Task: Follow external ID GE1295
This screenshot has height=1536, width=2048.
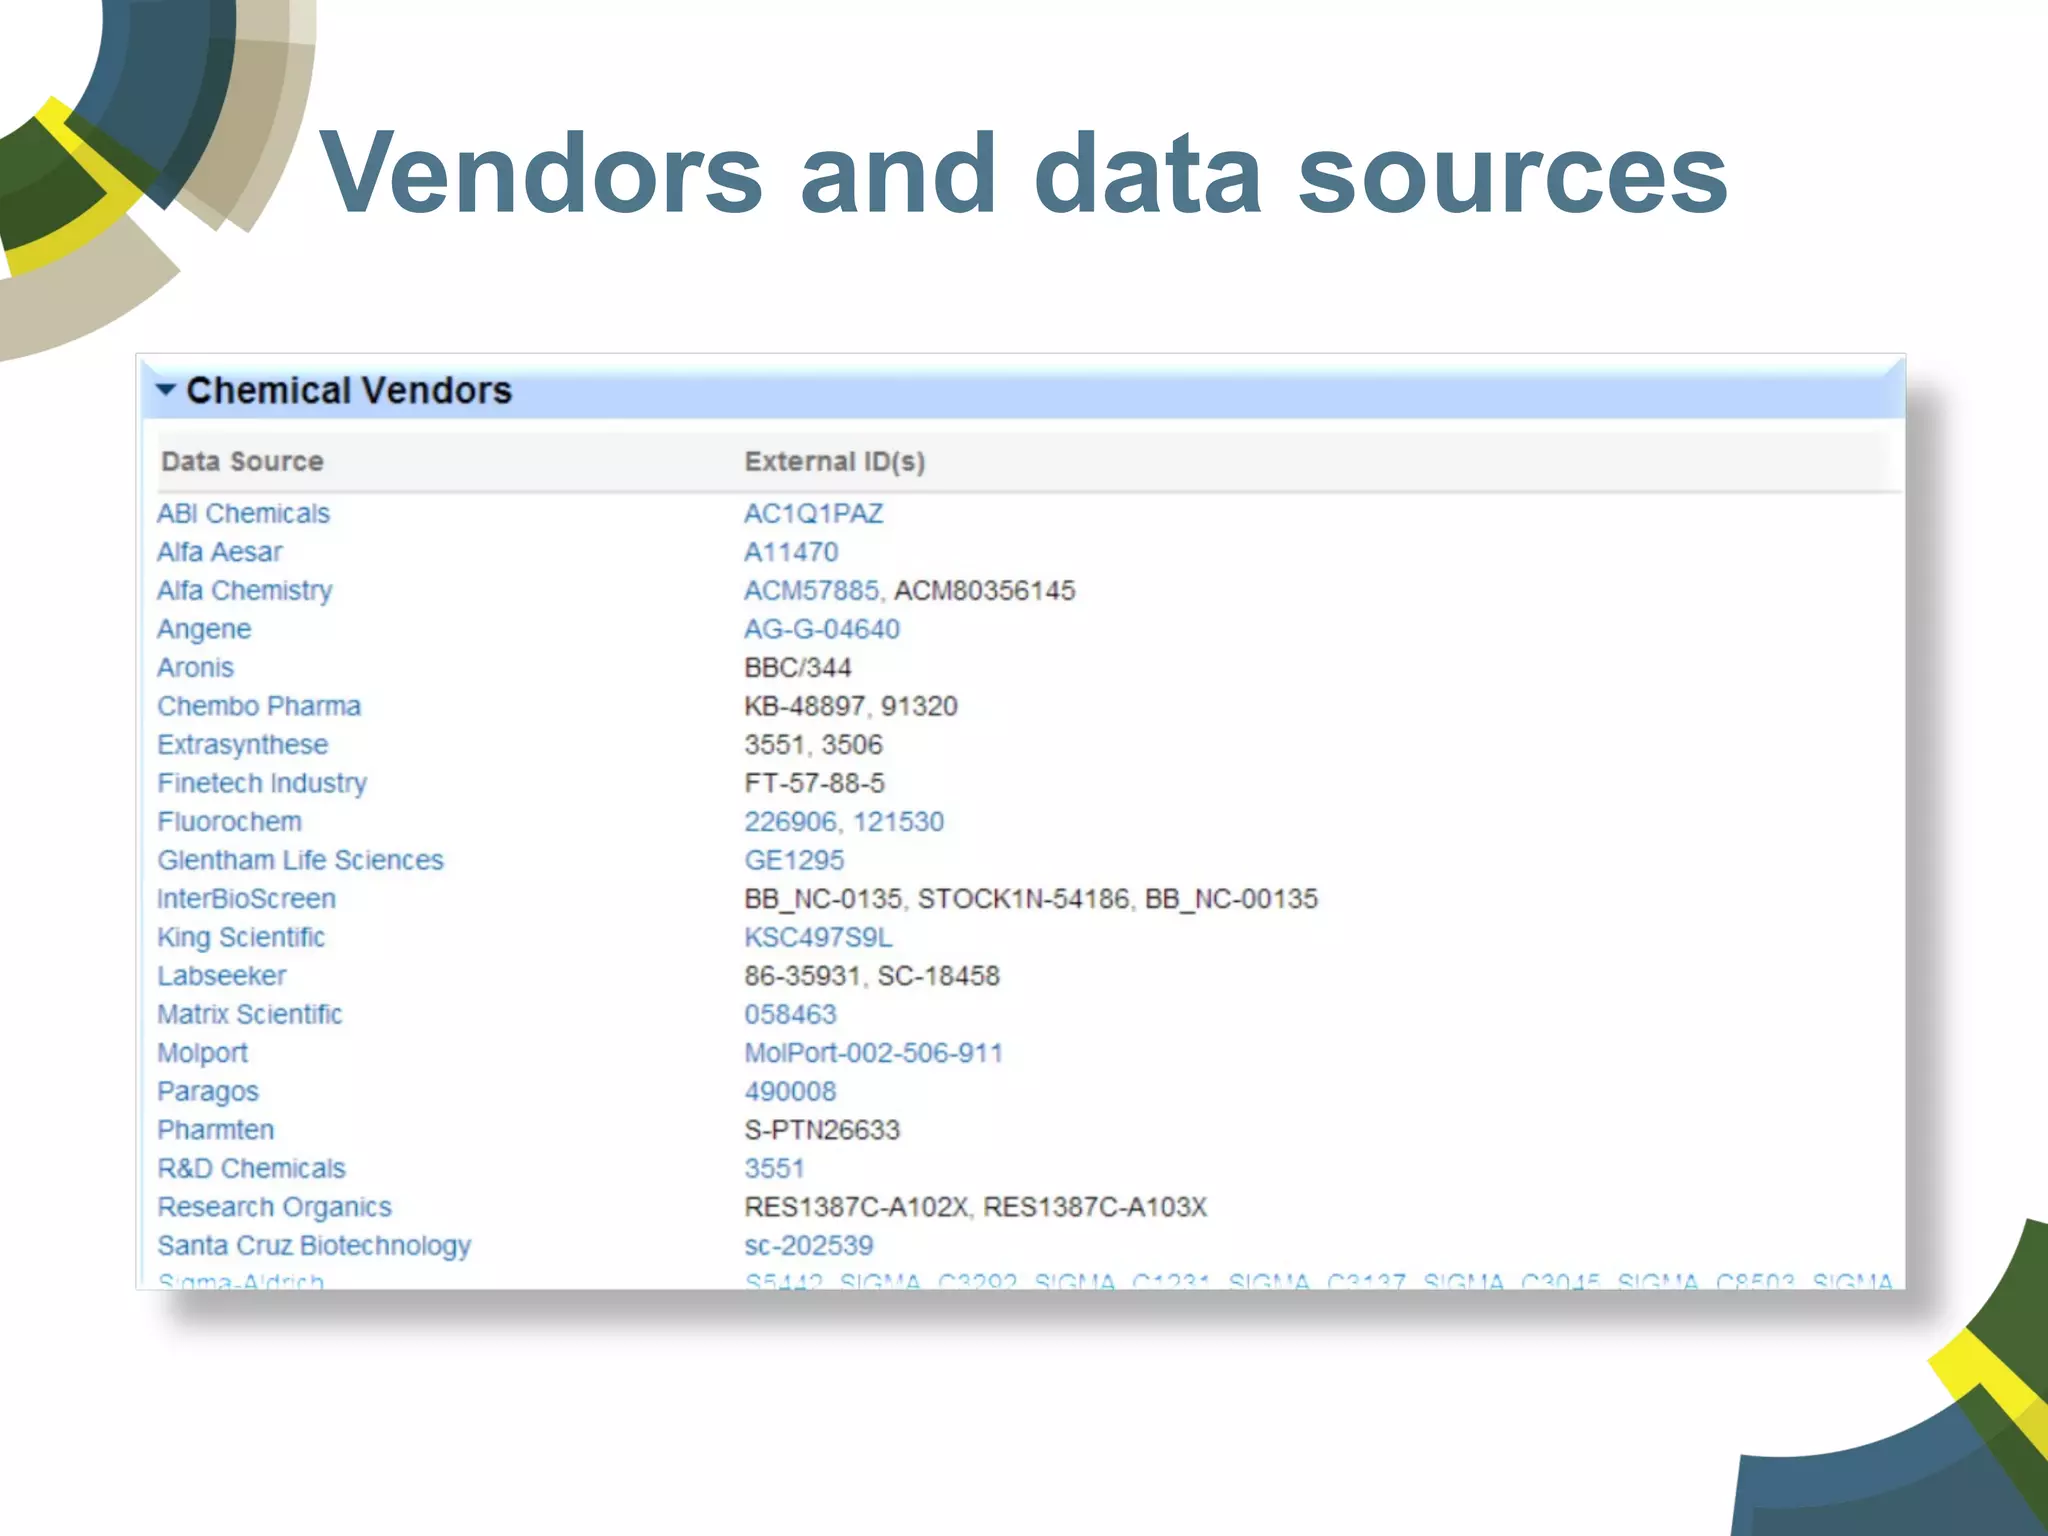Action: pos(794,860)
